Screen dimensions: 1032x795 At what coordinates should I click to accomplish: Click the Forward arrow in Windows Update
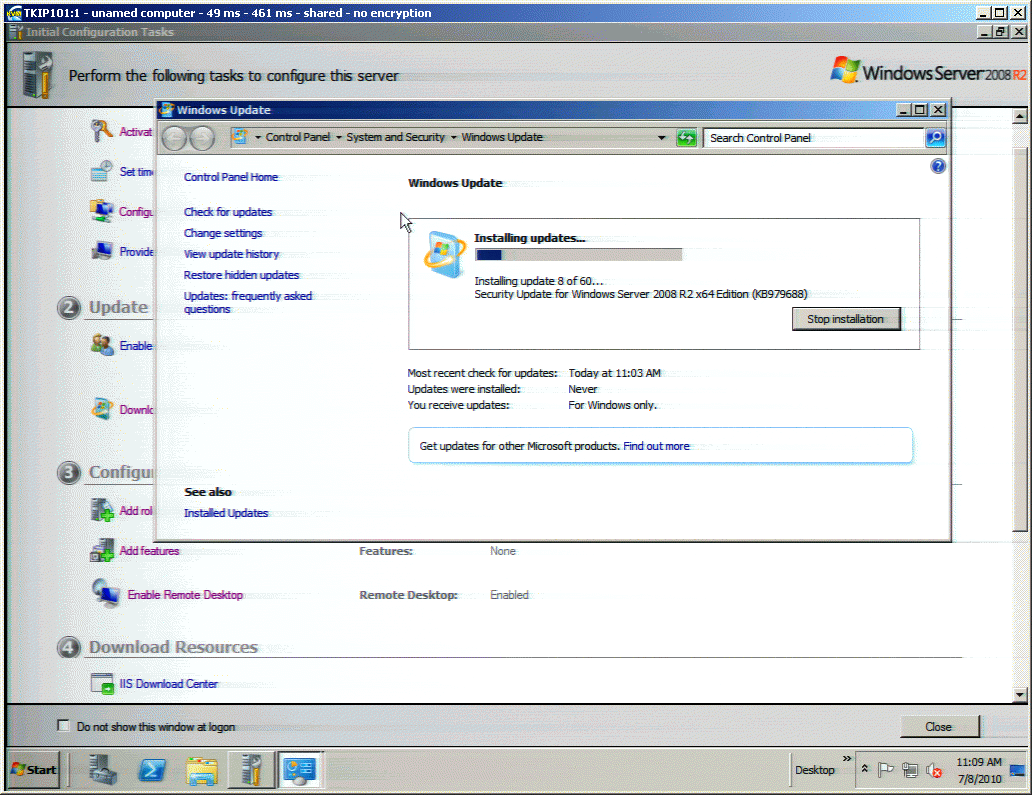coord(202,138)
